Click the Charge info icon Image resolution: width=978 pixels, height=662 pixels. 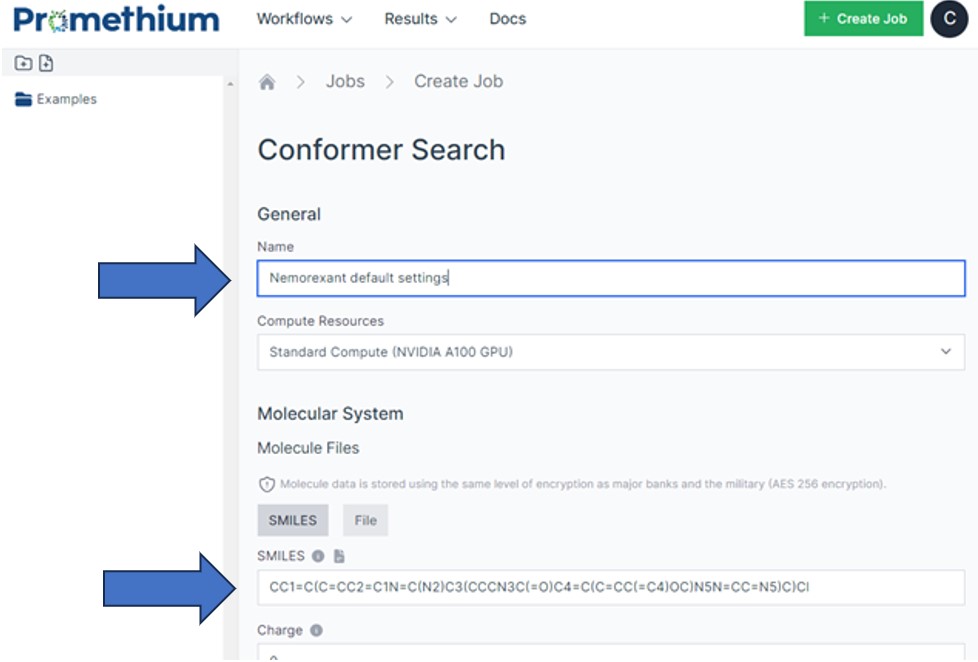point(316,631)
